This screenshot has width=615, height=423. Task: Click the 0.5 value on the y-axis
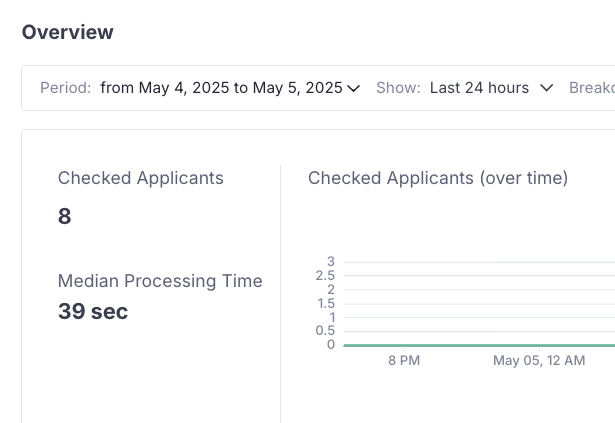(325, 331)
